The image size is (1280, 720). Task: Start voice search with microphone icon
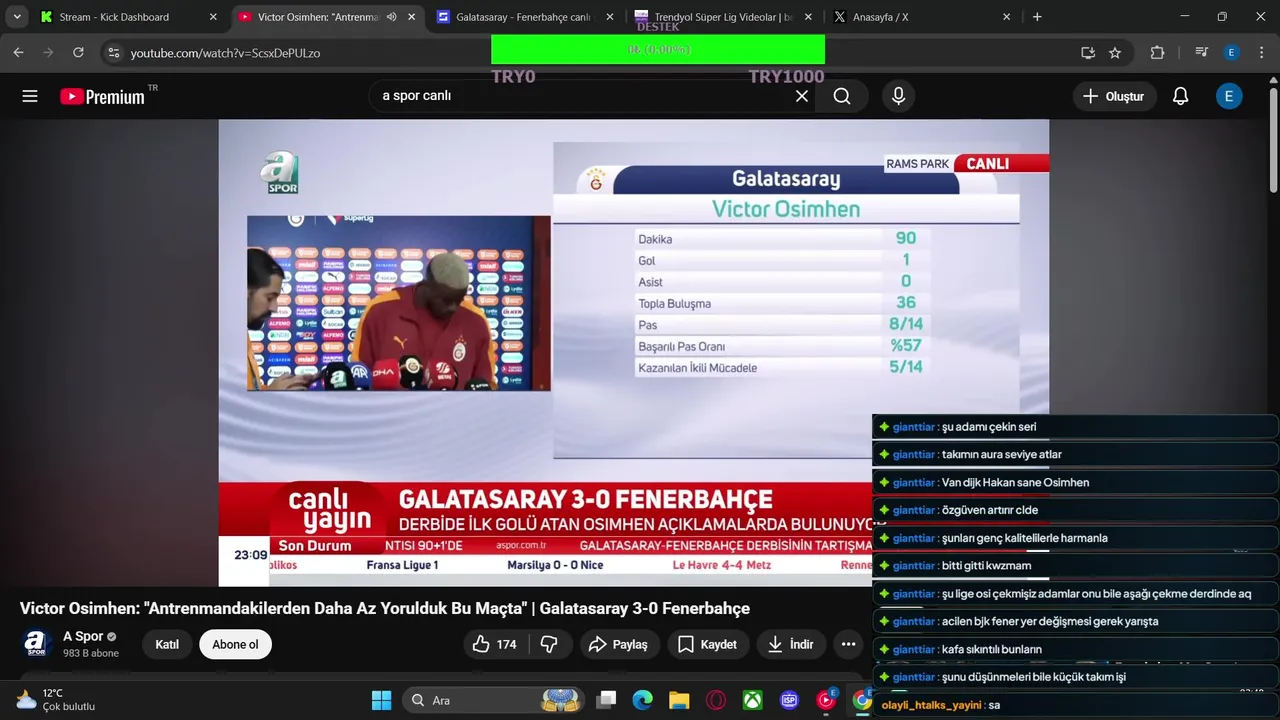898,96
